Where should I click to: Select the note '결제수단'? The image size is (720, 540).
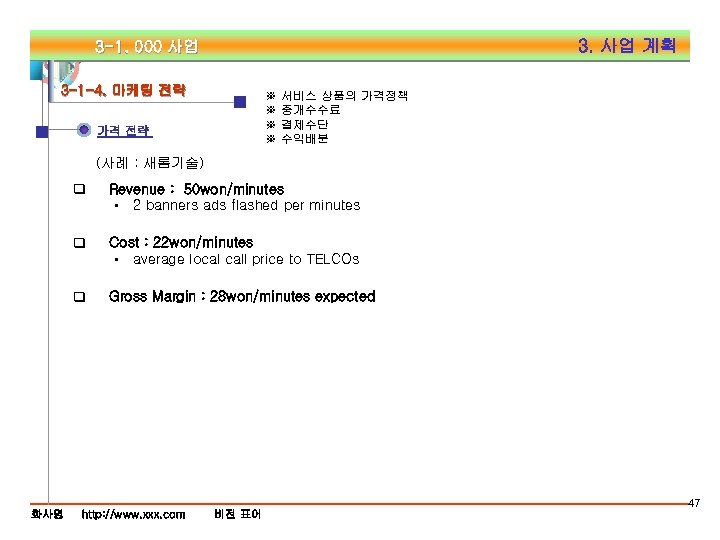click(304, 124)
